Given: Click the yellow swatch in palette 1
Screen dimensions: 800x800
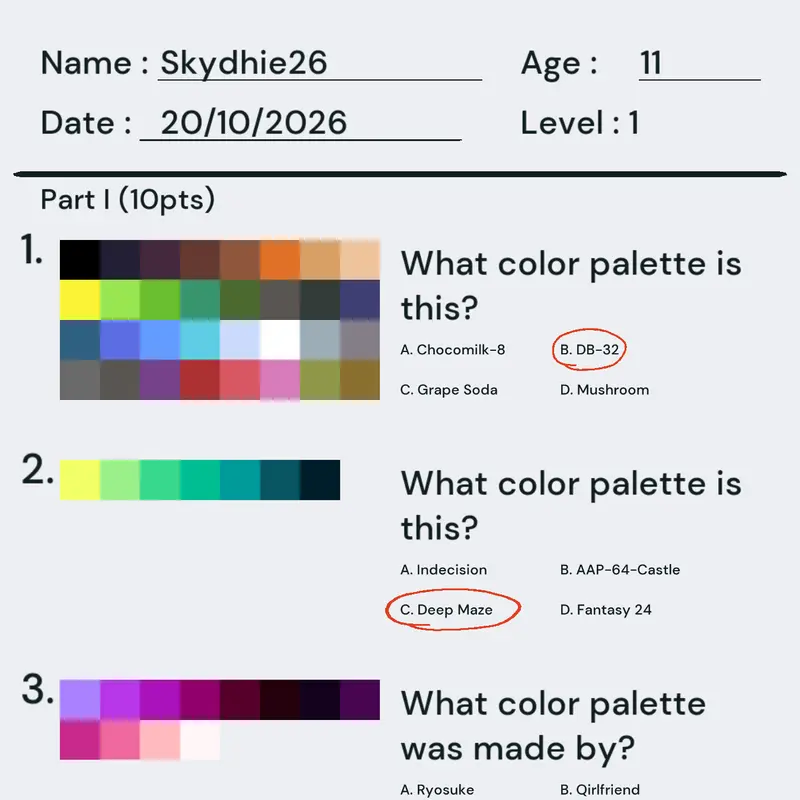Looking at the screenshot, I should coord(80,299).
